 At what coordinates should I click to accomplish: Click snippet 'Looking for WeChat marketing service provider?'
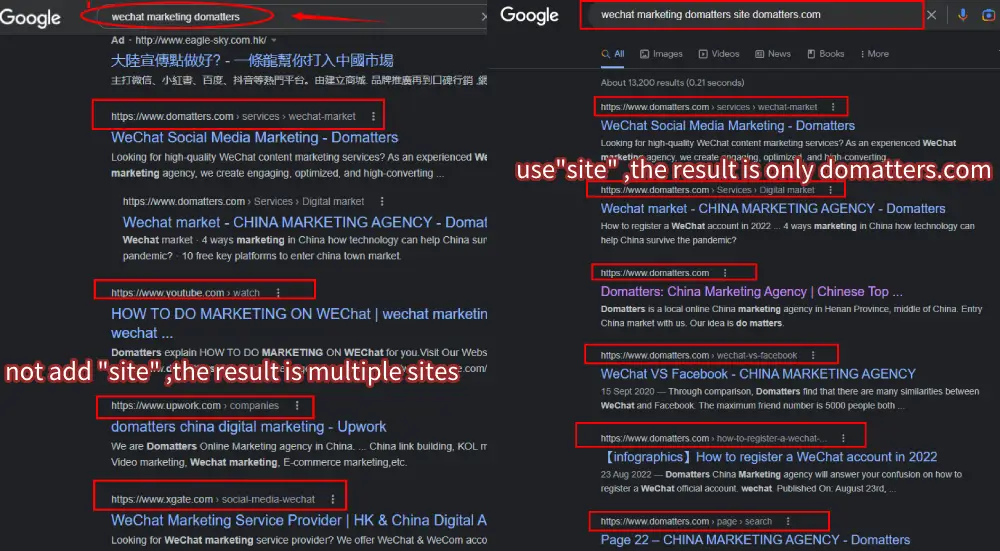[299, 540]
